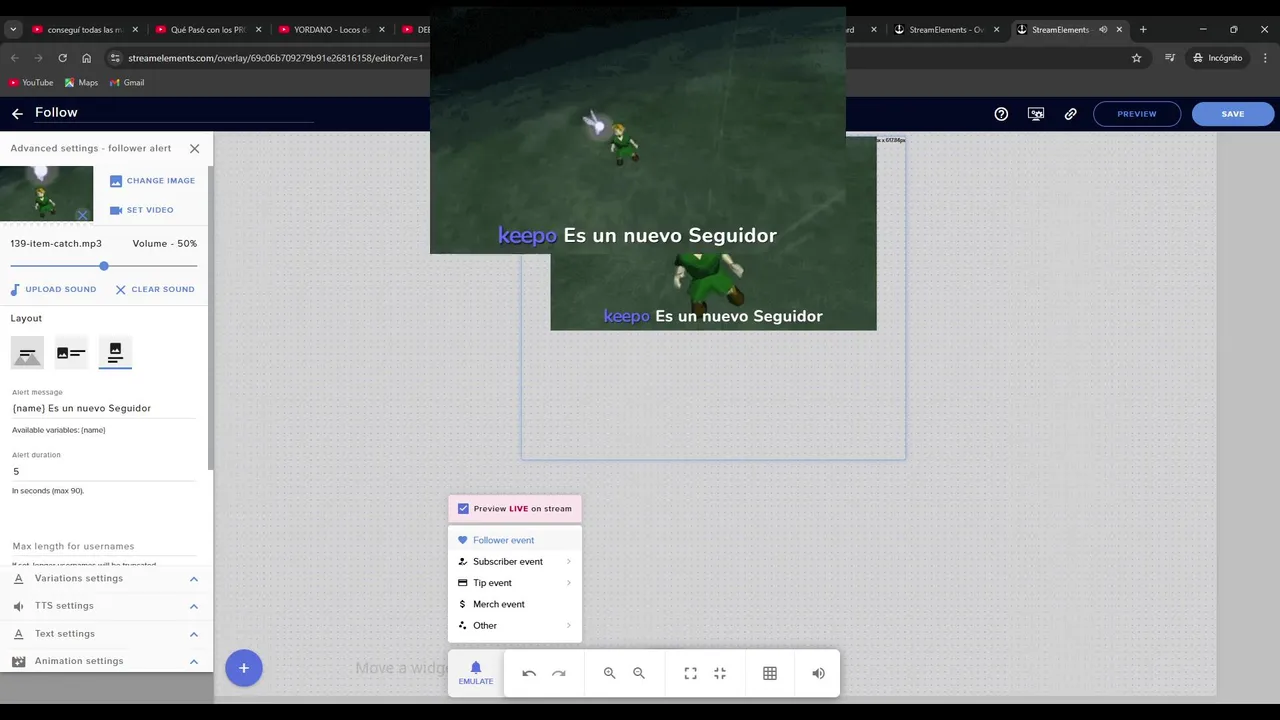This screenshot has height=720, width=1280.
Task: Close the advanced settings follower alert panel
Action: click(x=195, y=148)
